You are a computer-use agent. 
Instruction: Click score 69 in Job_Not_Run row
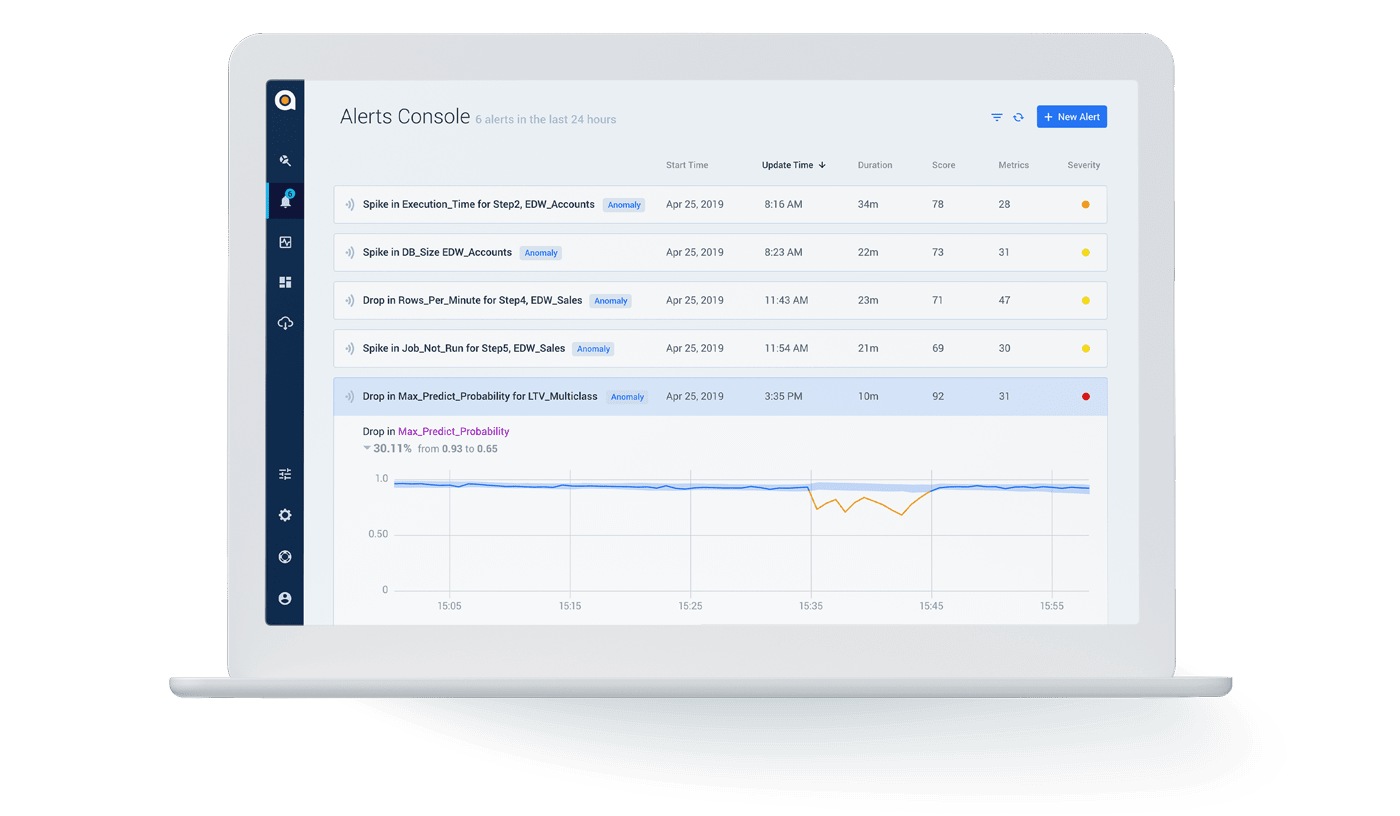[x=938, y=348]
